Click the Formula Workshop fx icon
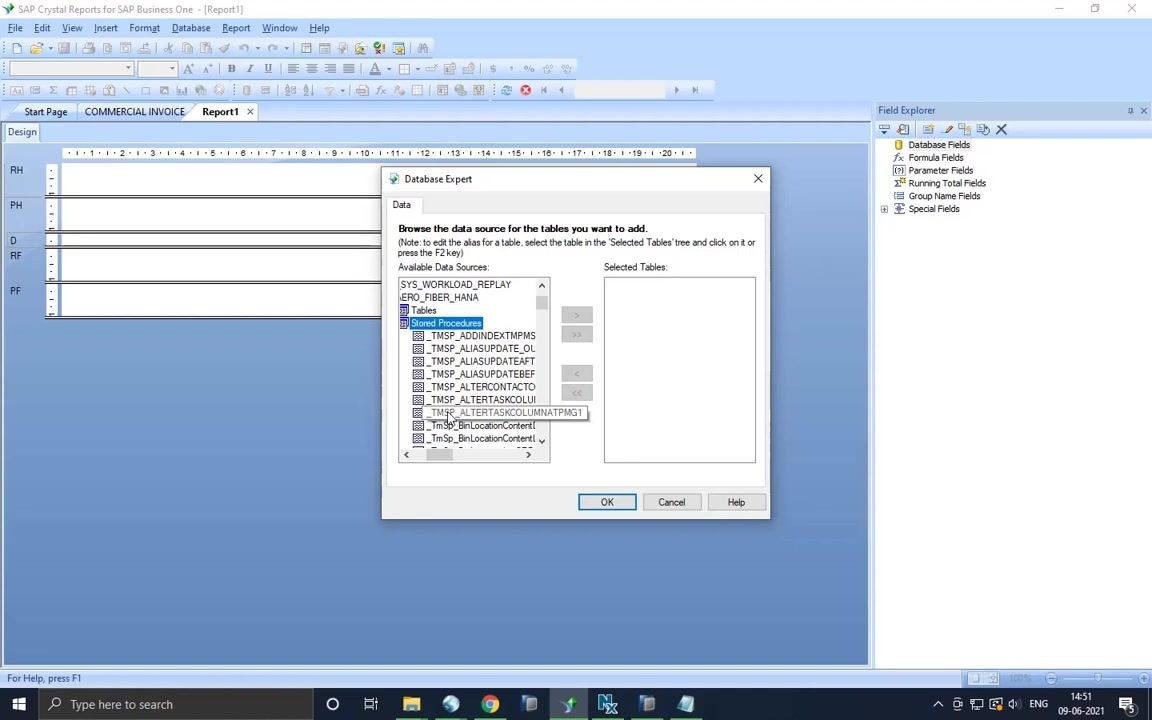 [x=381, y=90]
